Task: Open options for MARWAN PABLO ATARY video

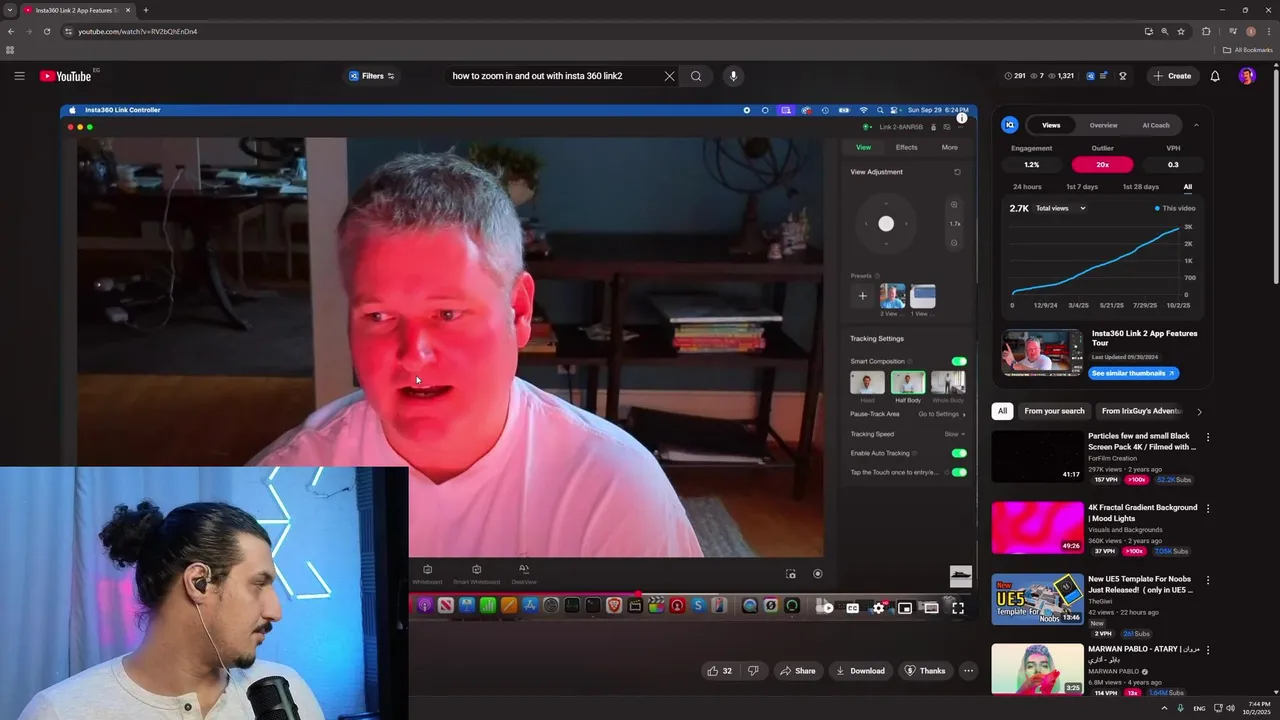Action: tap(1207, 650)
